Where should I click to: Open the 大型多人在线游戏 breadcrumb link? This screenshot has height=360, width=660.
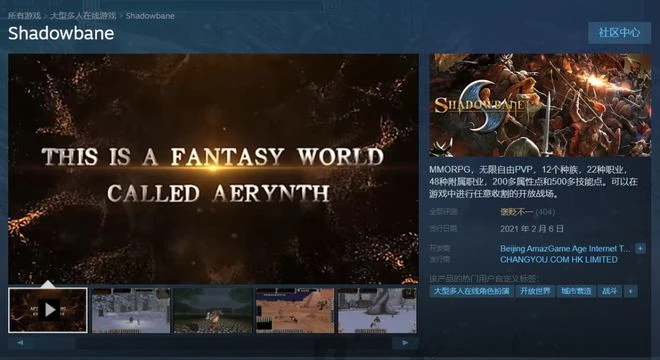(83, 16)
